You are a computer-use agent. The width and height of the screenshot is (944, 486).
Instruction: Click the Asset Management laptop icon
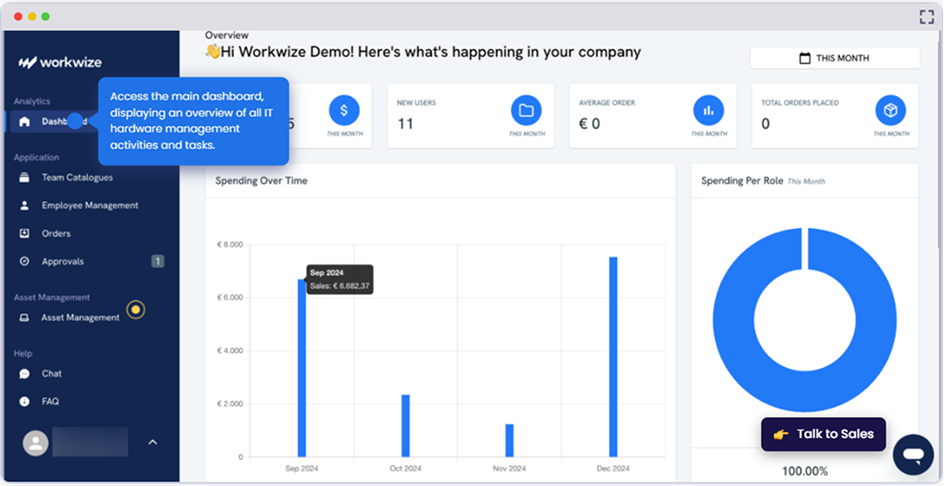click(x=25, y=318)
